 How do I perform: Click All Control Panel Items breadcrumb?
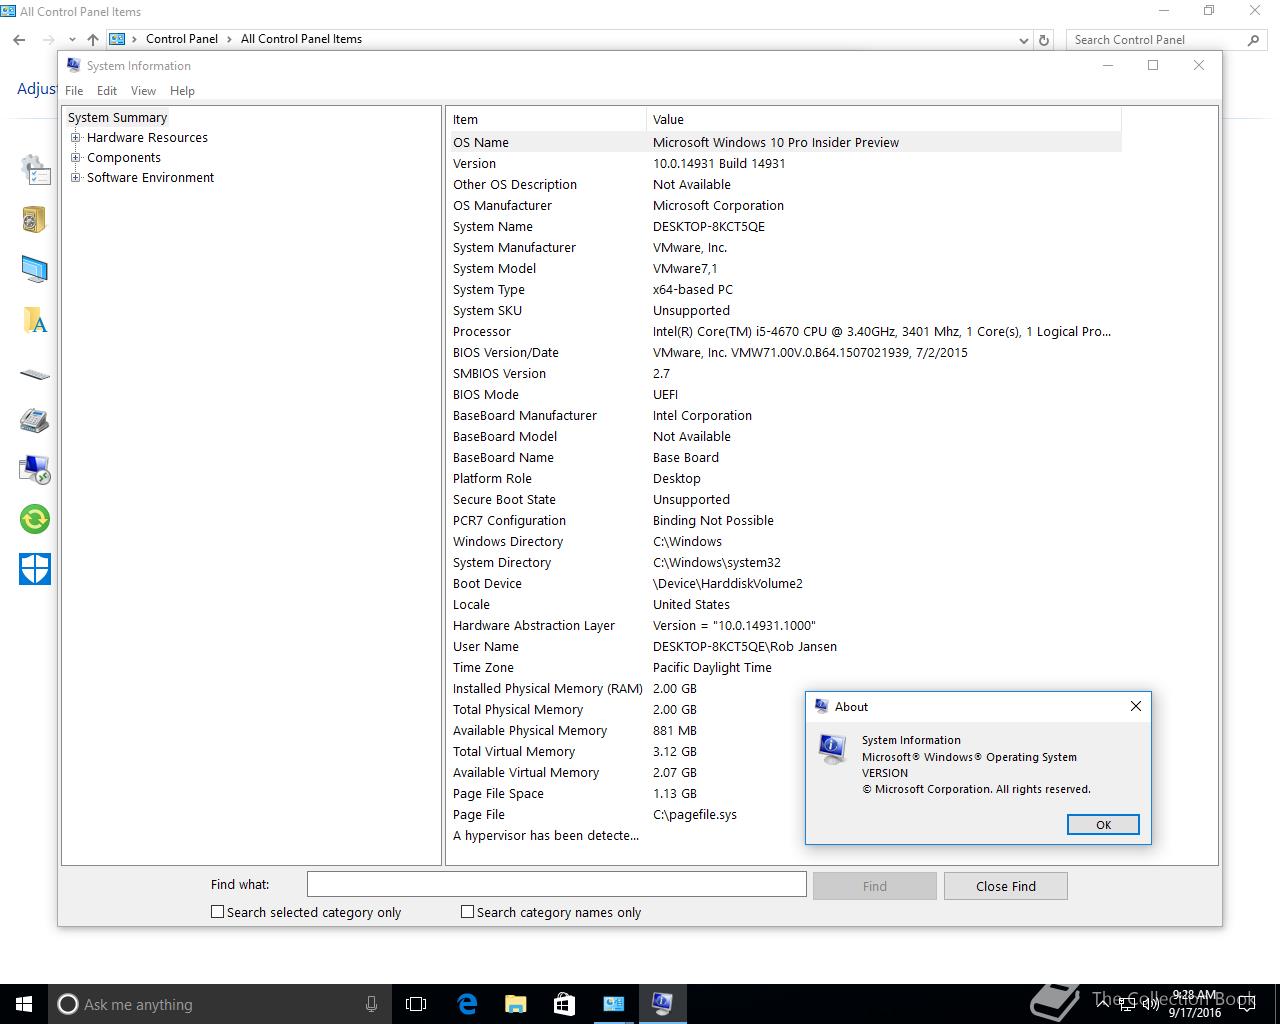click(x=301, y=39)
